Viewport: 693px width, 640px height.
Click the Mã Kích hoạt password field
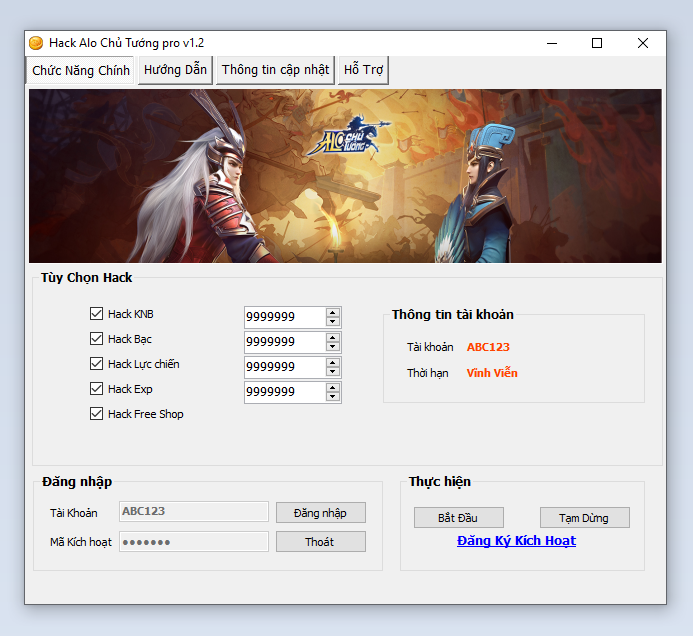click(x=194, y=542)
